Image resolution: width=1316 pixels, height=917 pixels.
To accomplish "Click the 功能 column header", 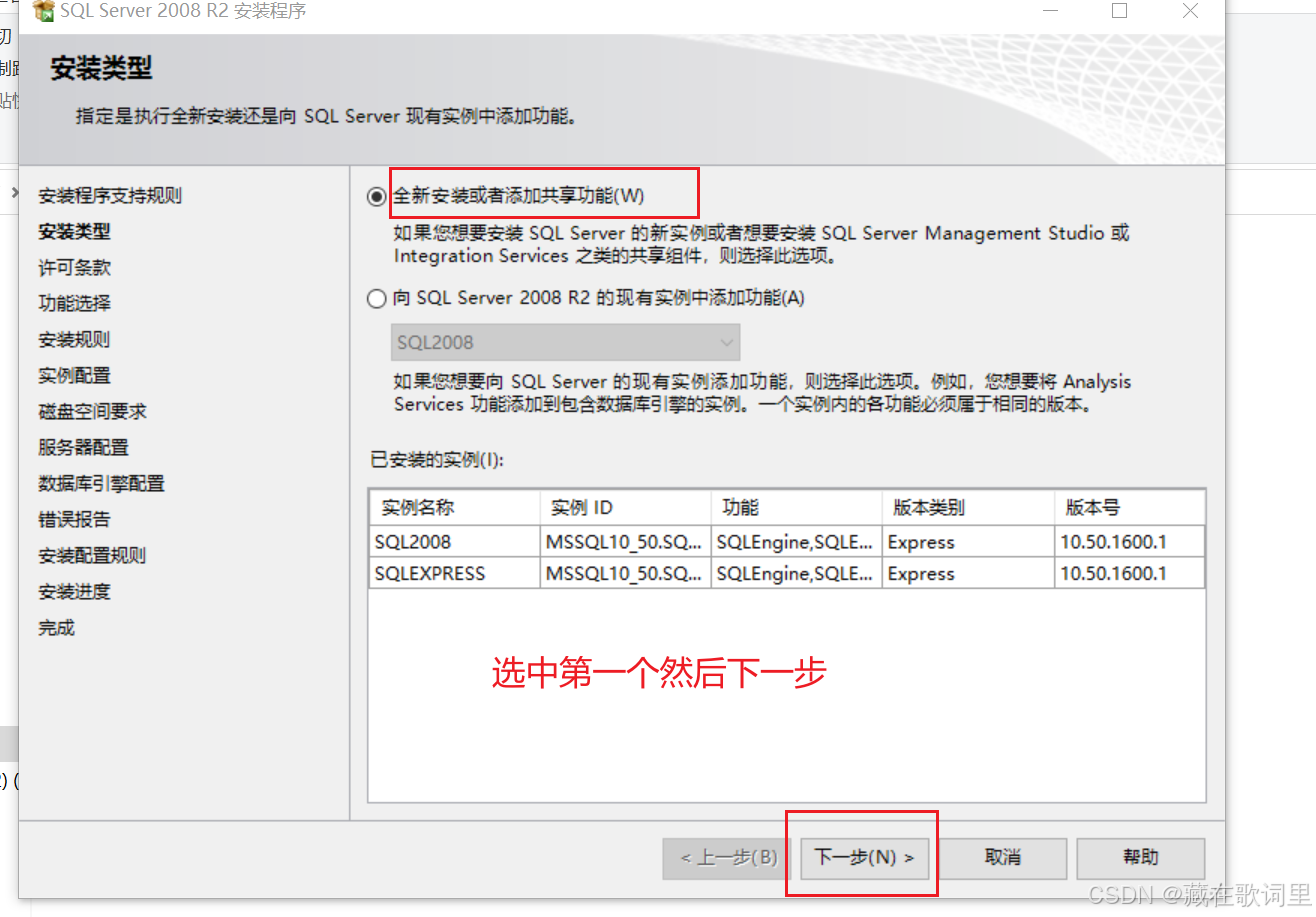I will coord(796,507).
